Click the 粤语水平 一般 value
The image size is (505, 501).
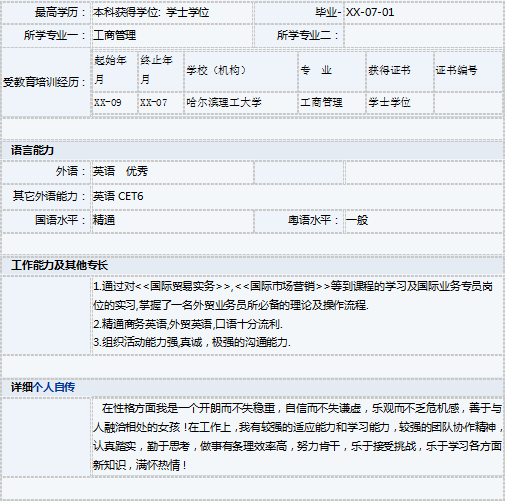coord(357,220)
